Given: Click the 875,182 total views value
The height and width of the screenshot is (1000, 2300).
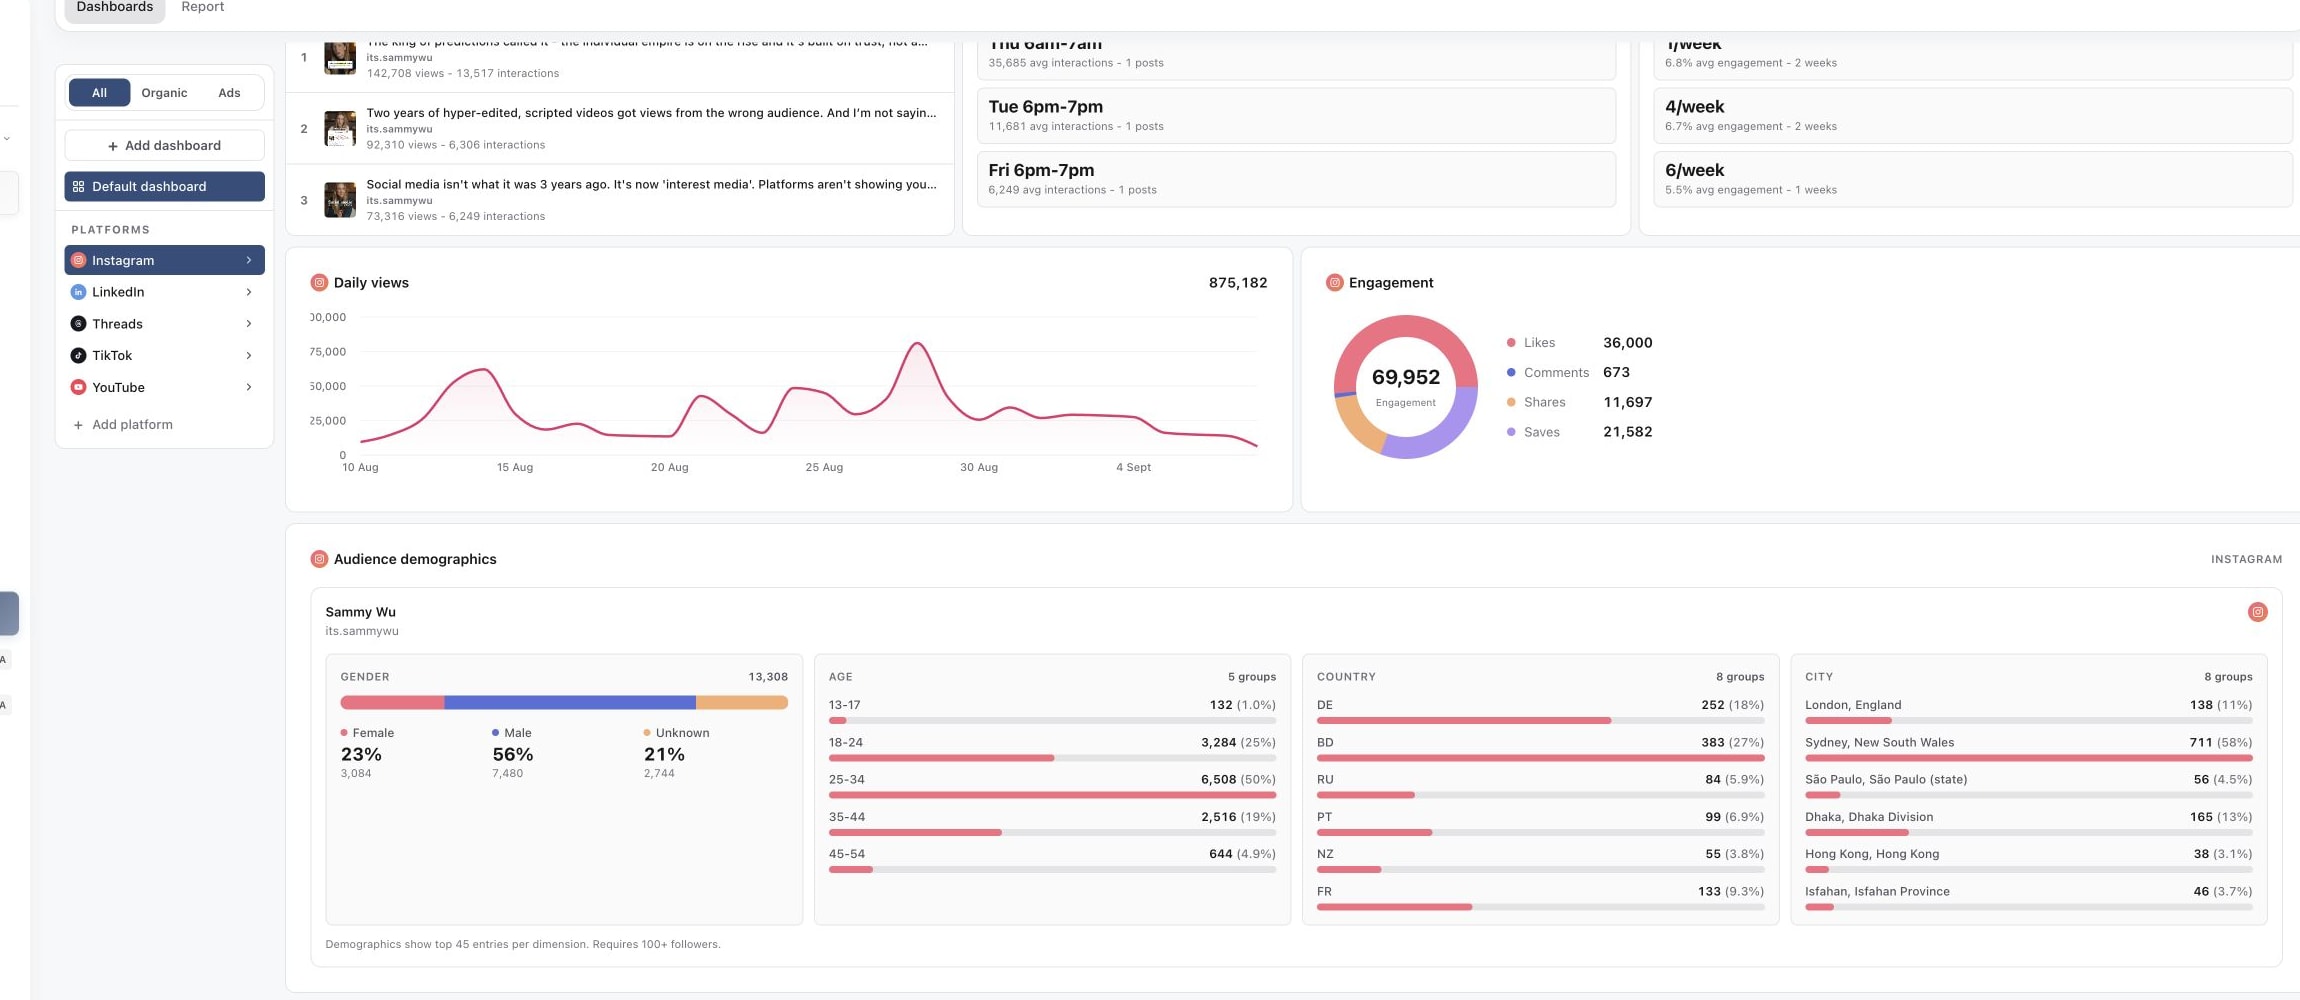Looking at the screenshot, I should pos(1237,283).
